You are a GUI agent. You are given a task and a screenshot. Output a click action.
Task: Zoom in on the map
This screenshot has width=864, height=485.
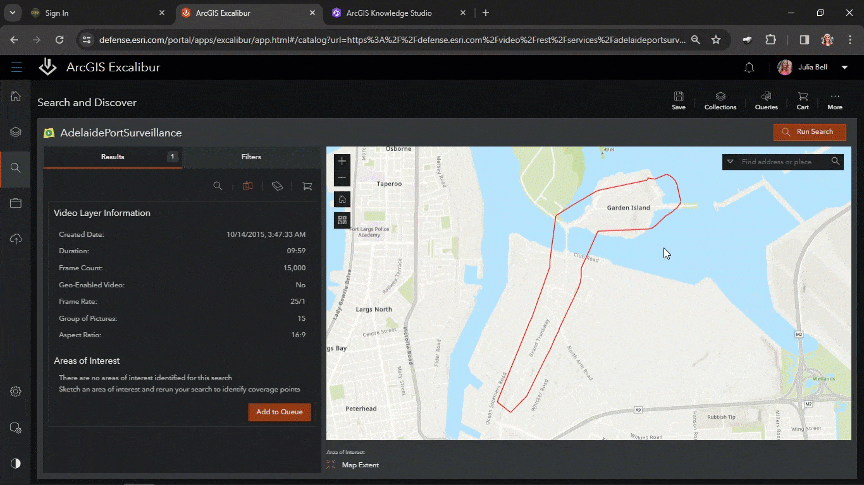coord(342,161)
